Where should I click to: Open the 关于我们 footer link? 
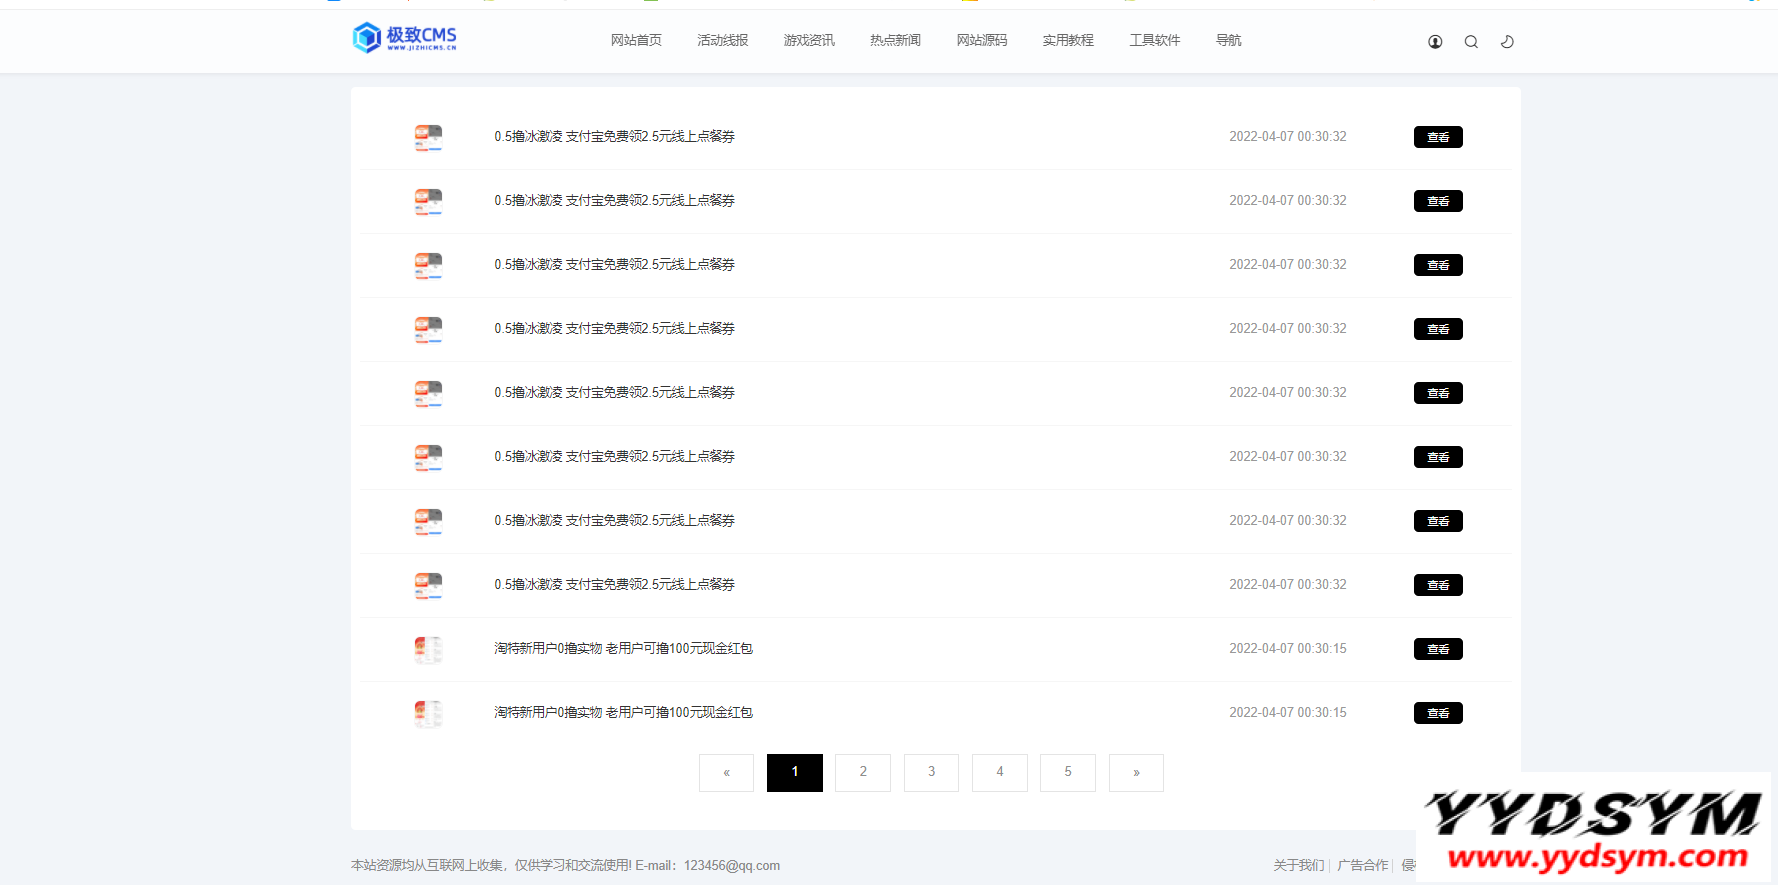click(x=1298, y=865)
